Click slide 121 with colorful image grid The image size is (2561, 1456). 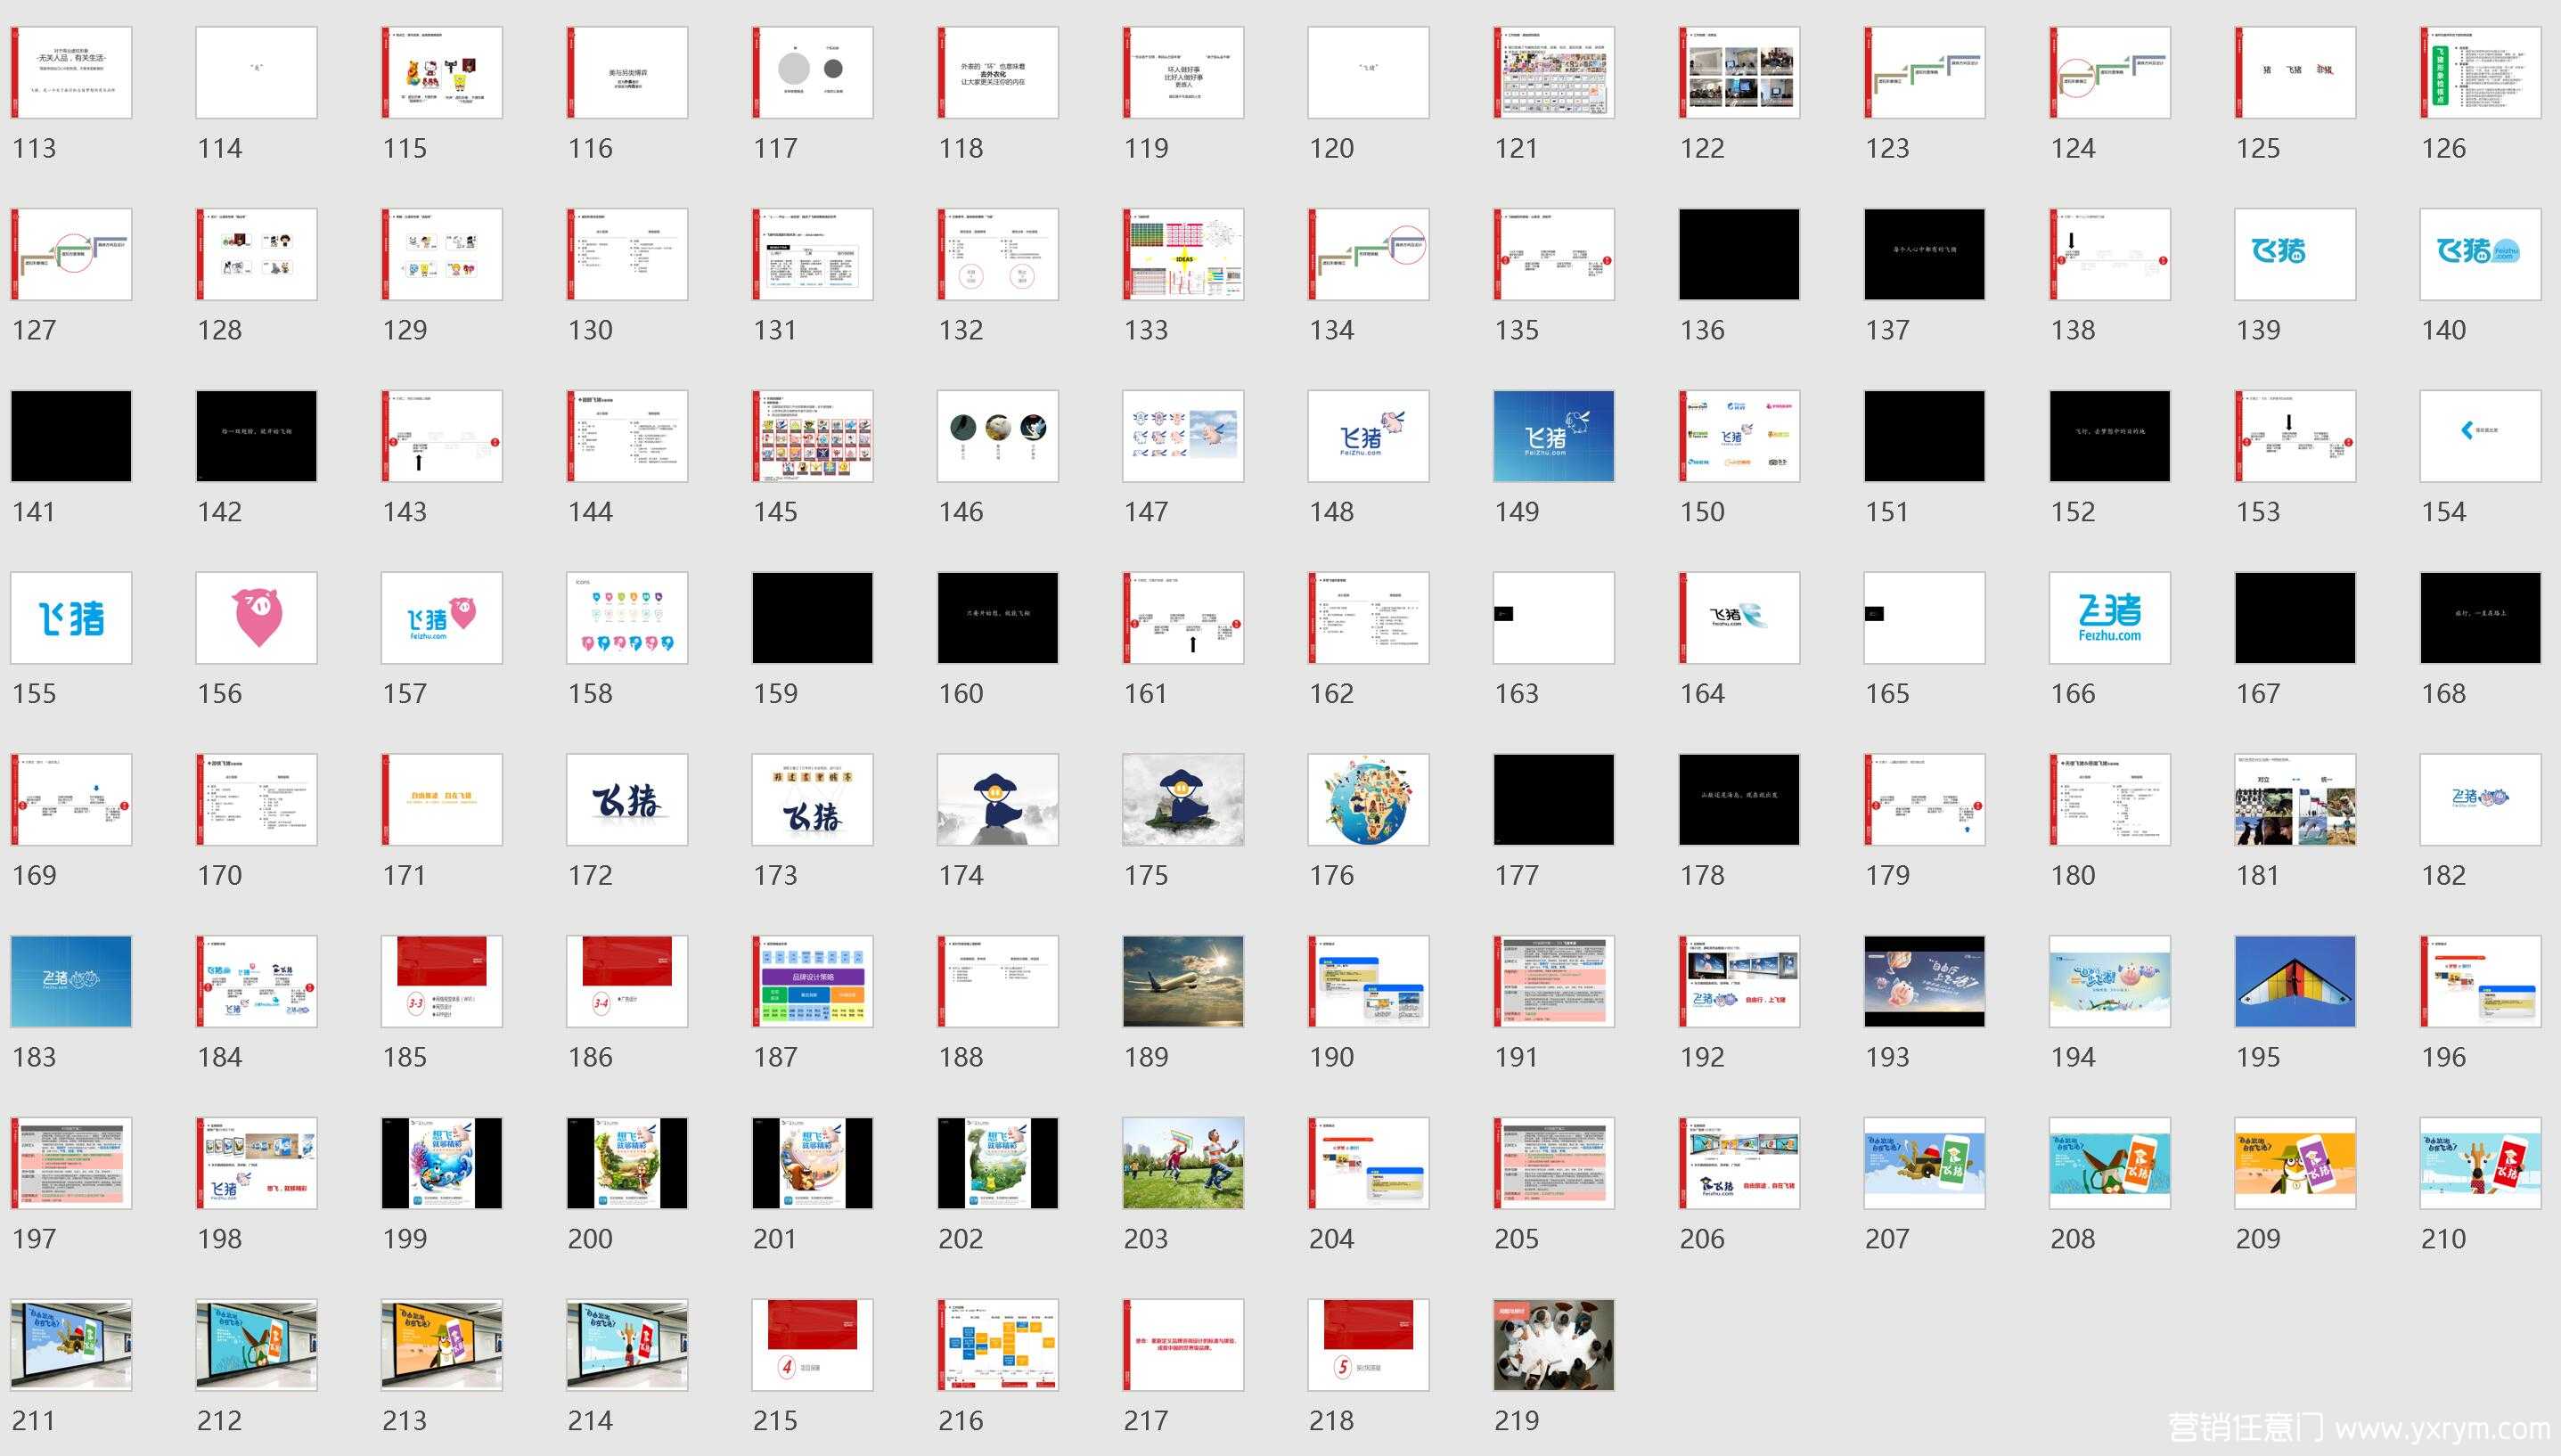(x=1553, y=73)
